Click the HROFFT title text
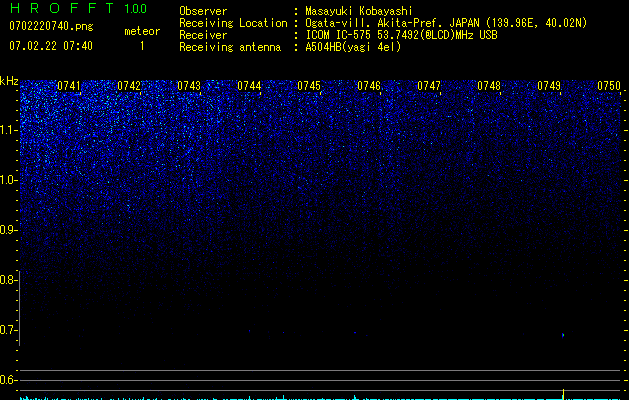 point(62,8)
